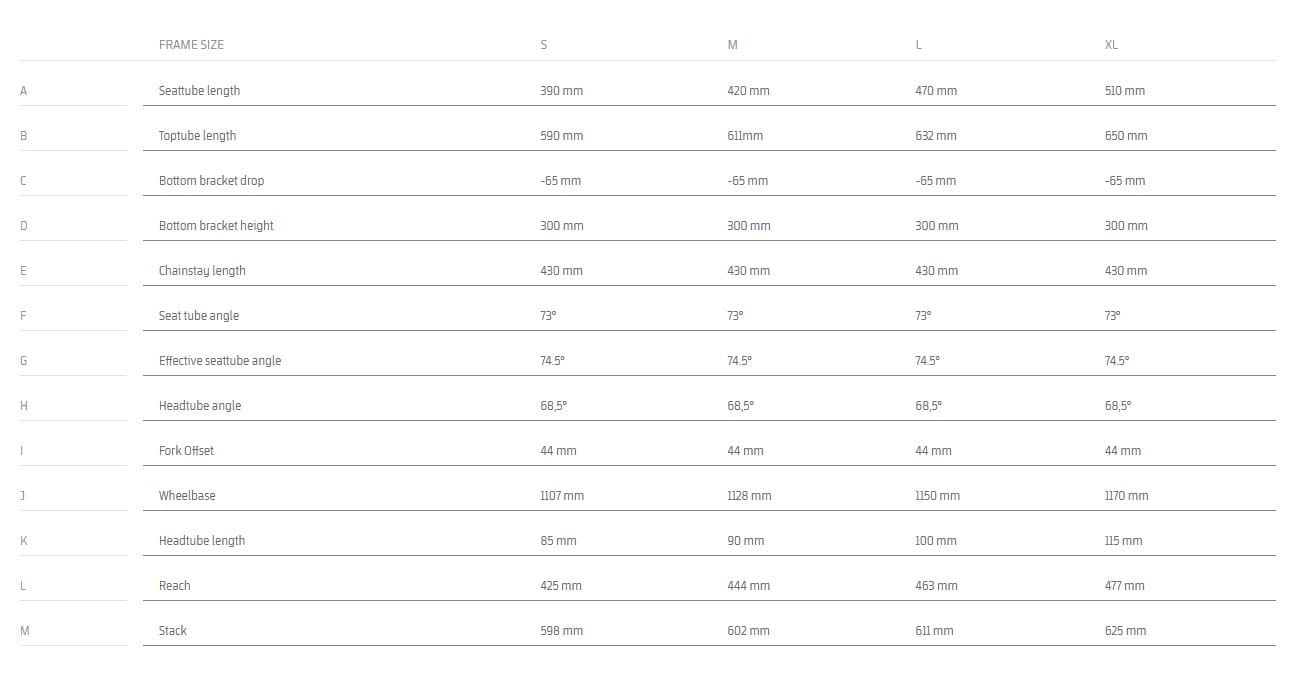
Task: Click row letter M beside Stack
Action: pyautogui.click(x=24, y=630)
